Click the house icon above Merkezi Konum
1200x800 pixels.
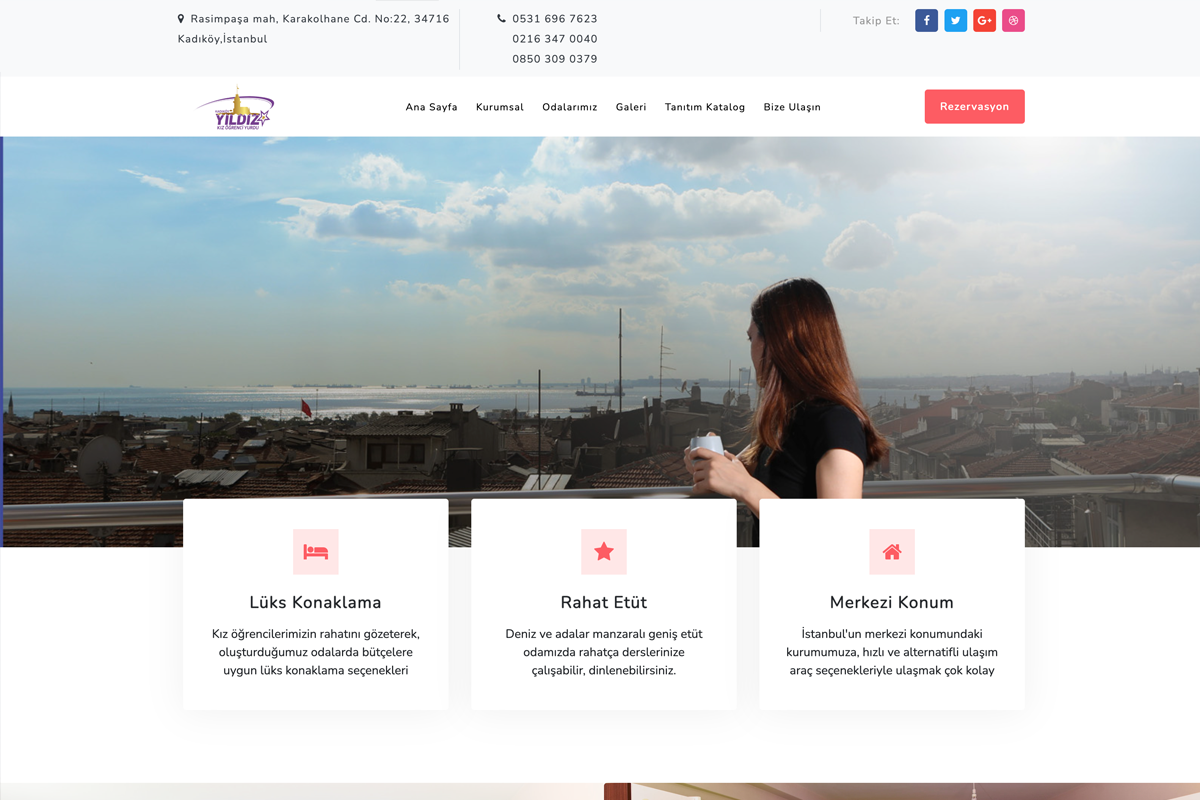[892, 552]
